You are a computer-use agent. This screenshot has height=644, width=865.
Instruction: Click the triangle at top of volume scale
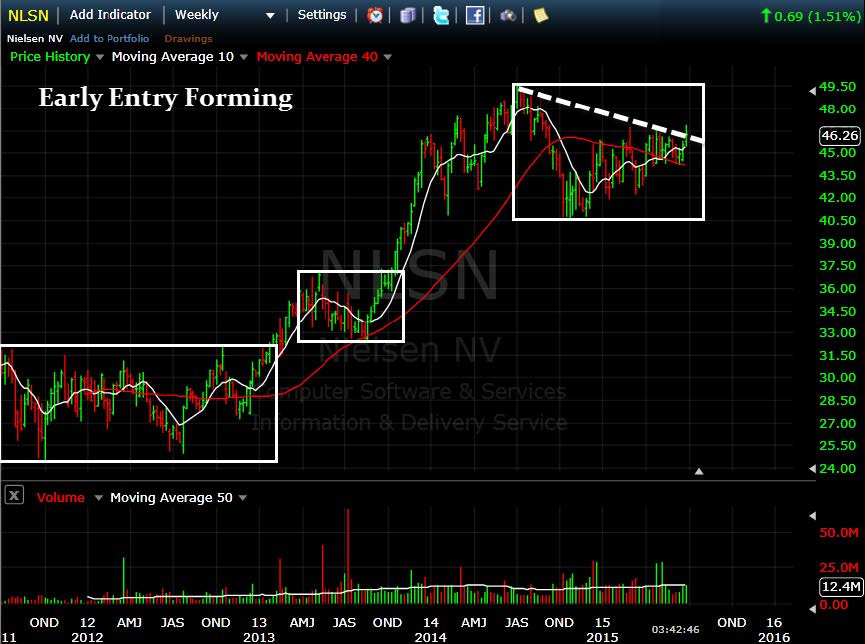[812, 515]
